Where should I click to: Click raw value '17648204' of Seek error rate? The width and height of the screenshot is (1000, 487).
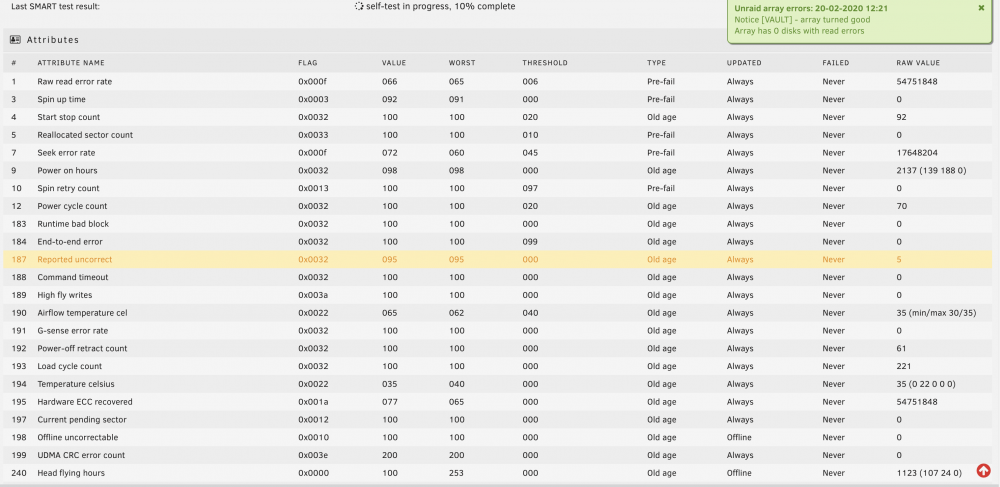pos(917,153)
